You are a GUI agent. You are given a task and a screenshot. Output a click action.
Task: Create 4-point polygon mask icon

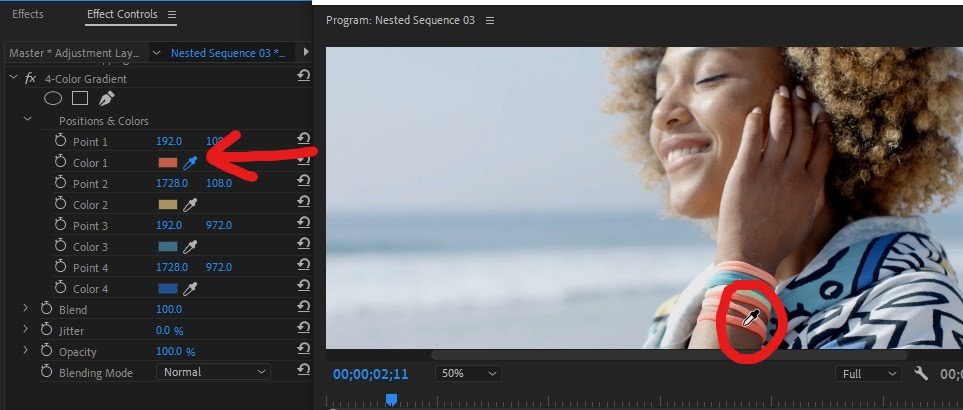click(80, 98)
